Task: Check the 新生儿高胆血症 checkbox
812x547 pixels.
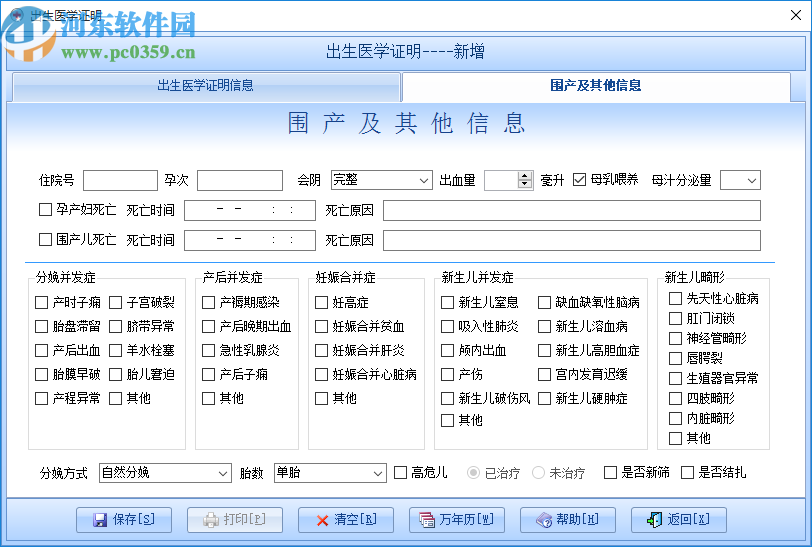Action: pos(544,351)
